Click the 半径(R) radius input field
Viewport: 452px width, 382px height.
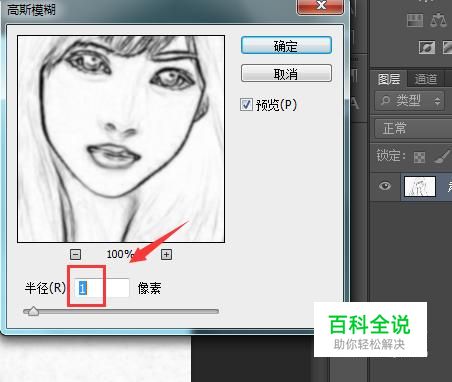[x=101, y=288]
